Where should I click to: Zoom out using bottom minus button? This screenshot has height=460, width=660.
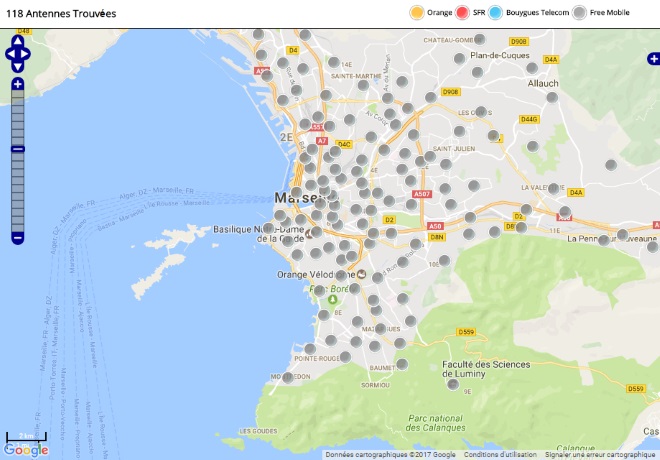pos(17,237)
